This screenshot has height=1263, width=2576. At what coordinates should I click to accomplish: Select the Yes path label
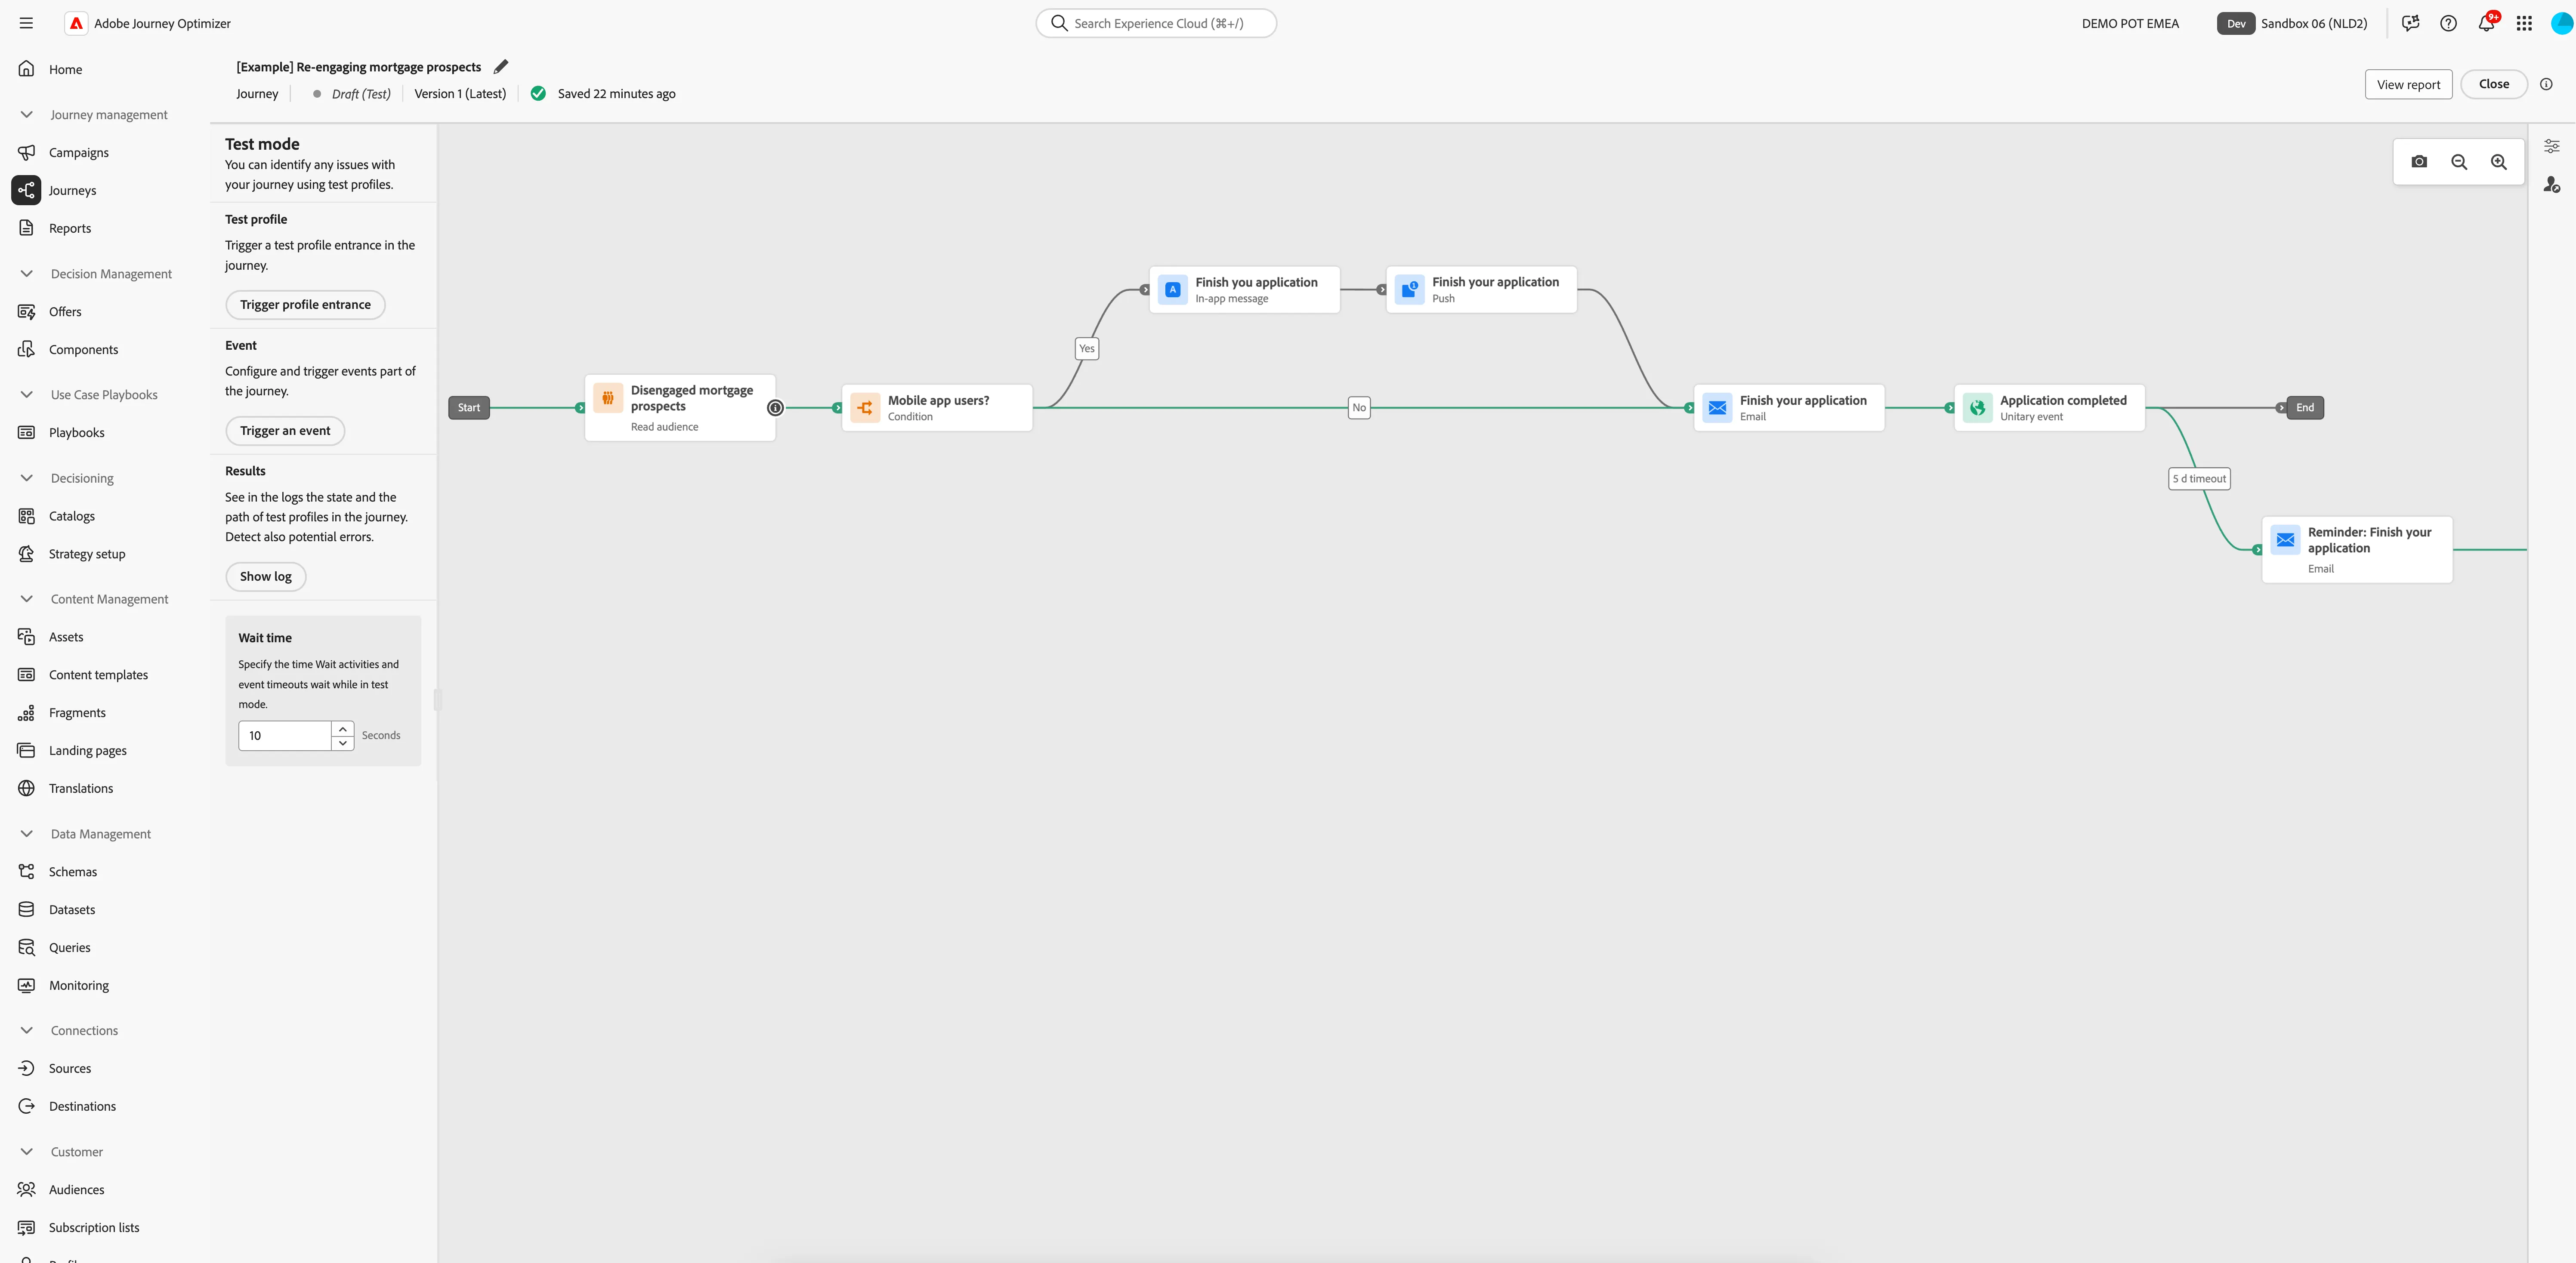point(1086,349)
